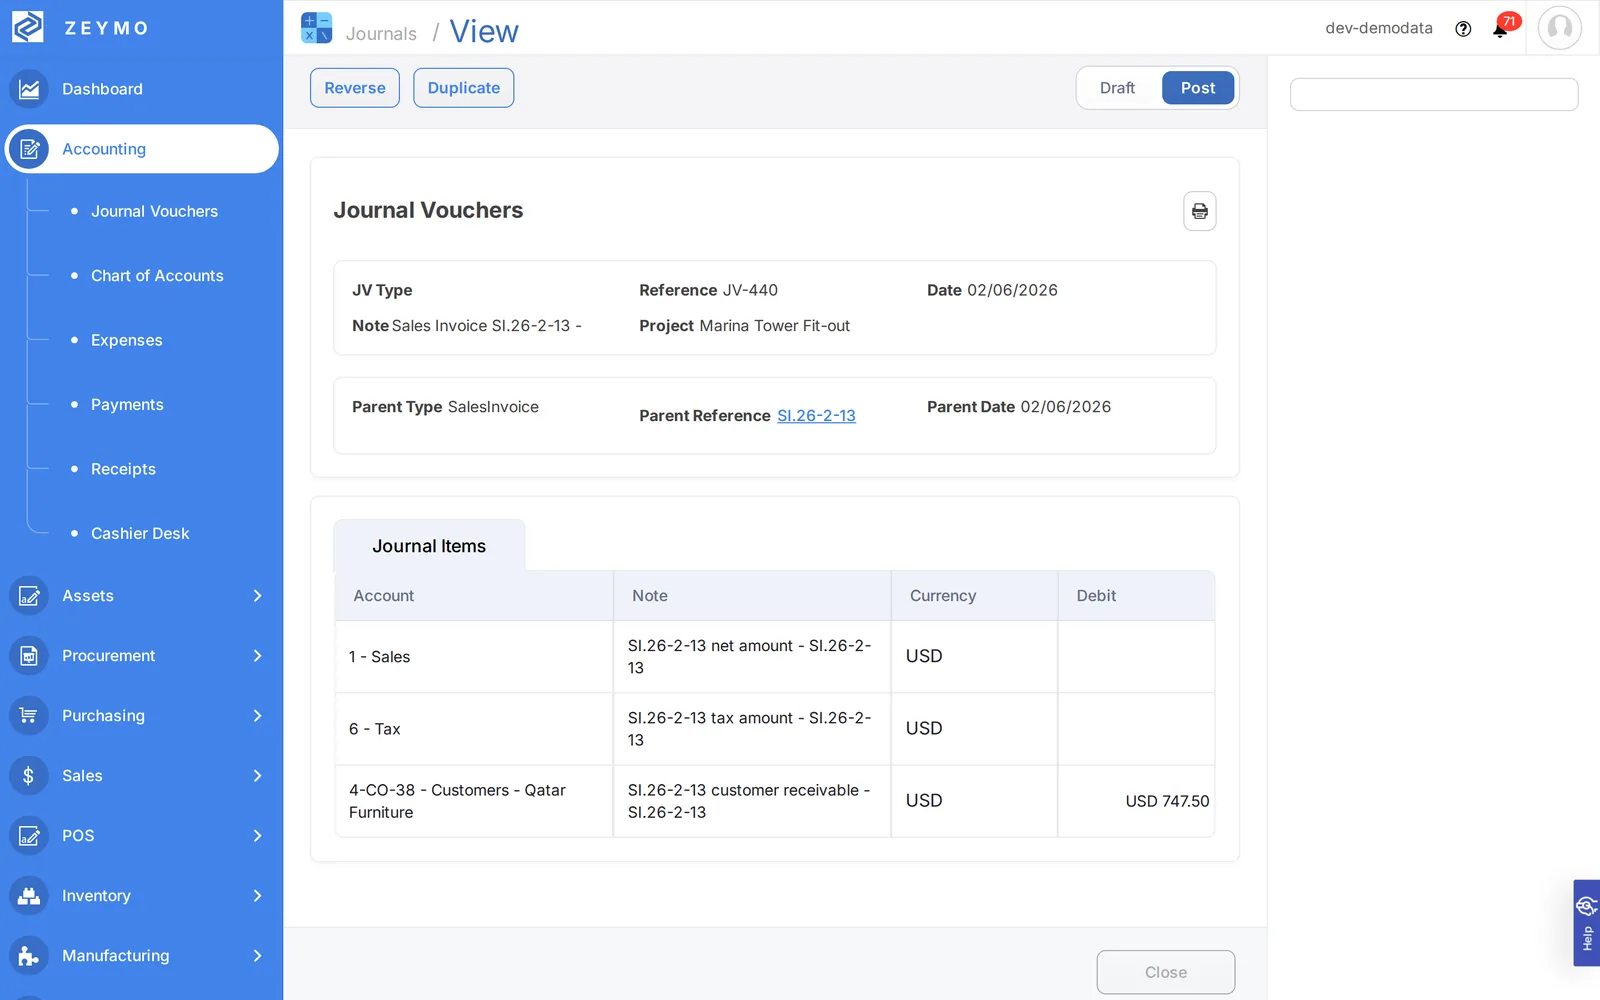Screen dimensions: 1600x1000
Task: Open parent reference SI.26-2-13 link
Action: 816,416
